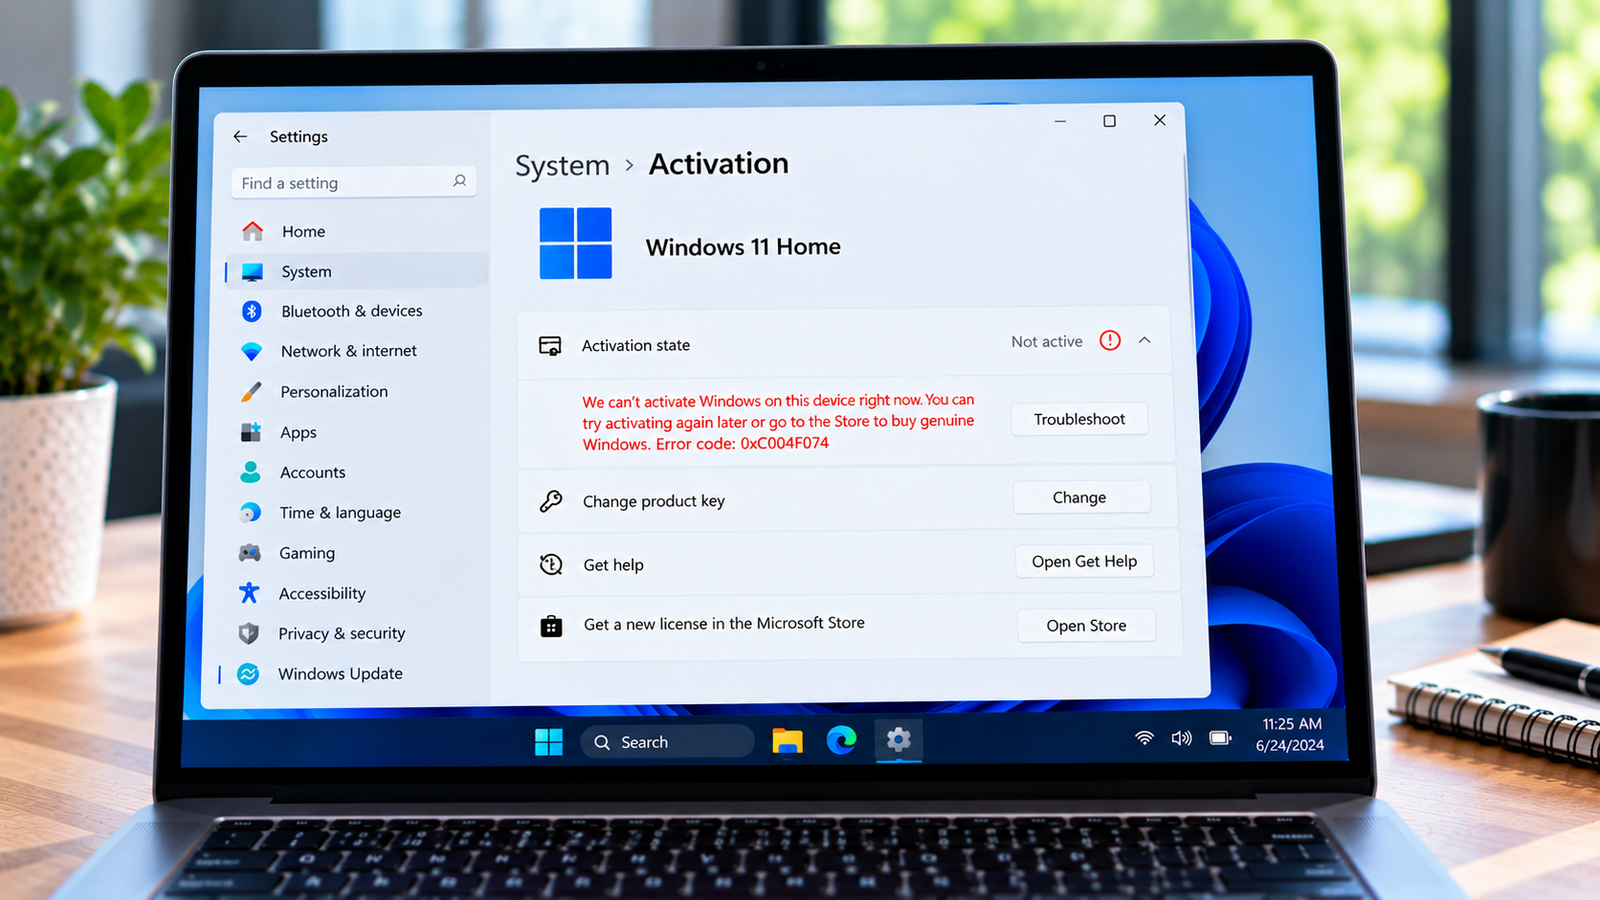This screenshot has height=900, width=1600.
Task: Click the Windows 11 Home edition text
Action: coord(743,247)
